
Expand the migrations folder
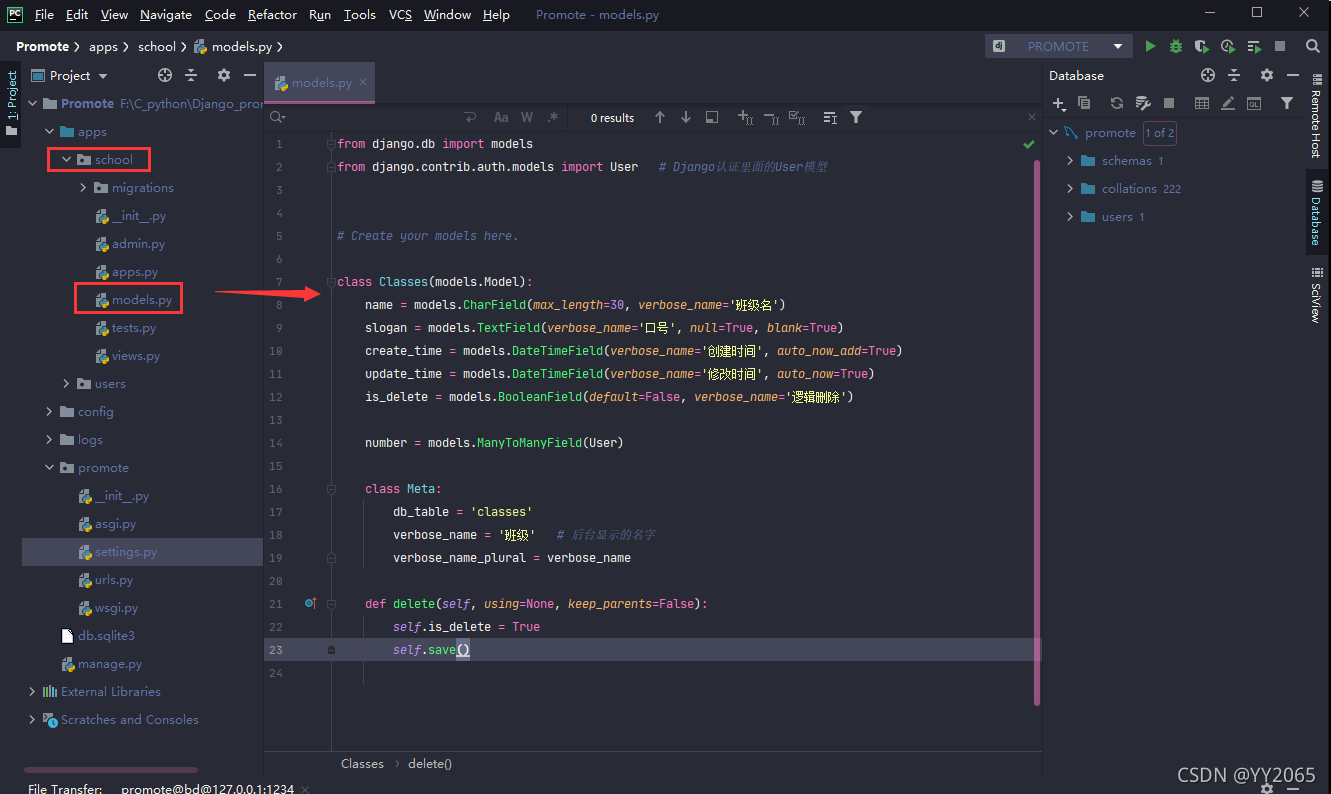pos(83,187)
